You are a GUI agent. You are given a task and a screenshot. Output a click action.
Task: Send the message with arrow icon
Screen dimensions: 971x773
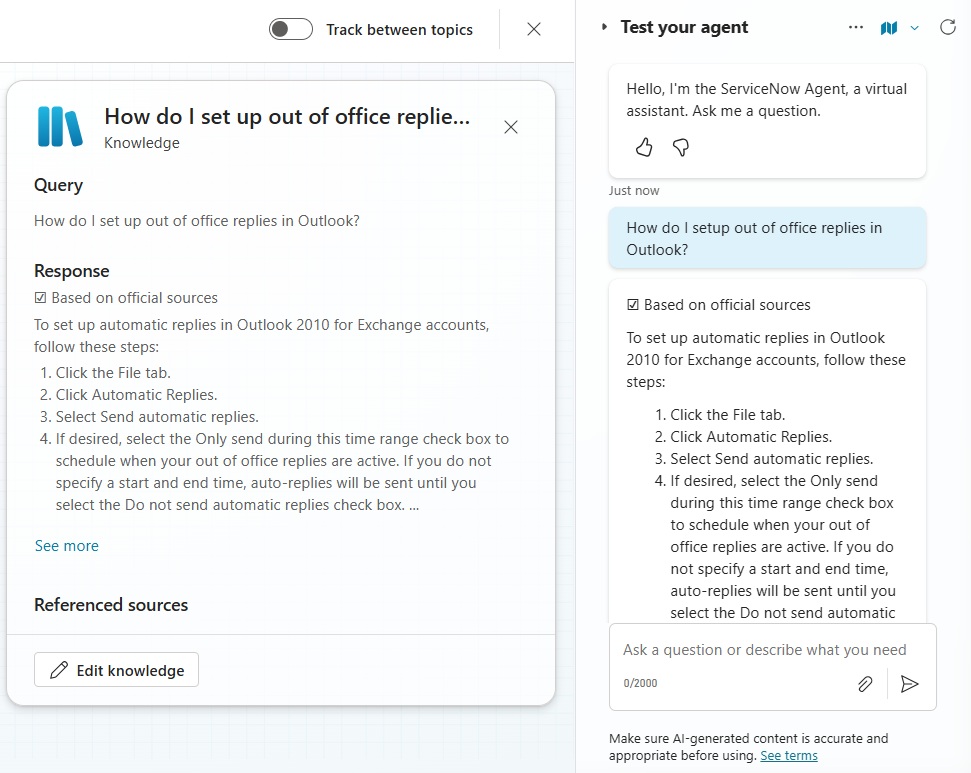pos(909,684)
